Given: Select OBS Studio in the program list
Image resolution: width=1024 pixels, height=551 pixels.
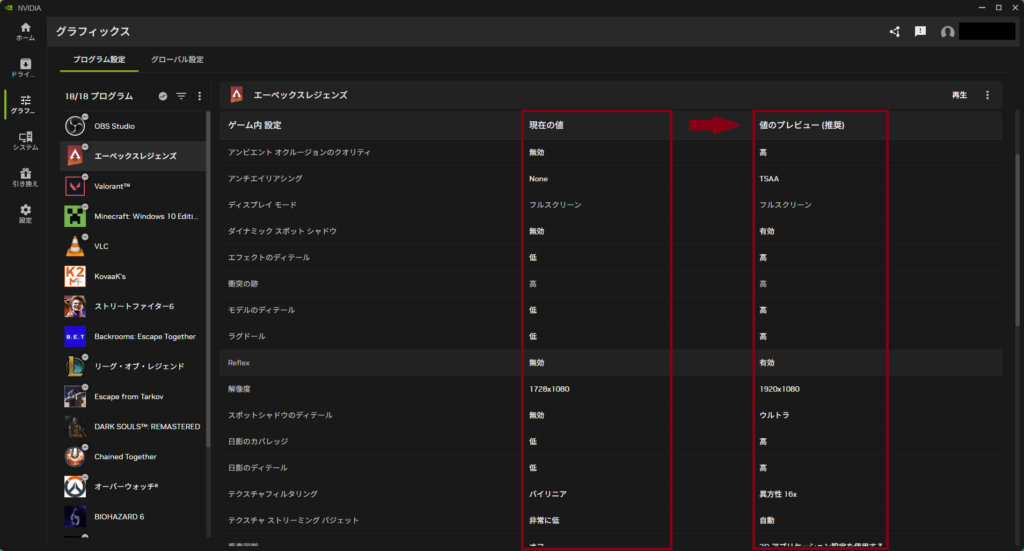Looking at the screenshot, I should coord(114,126).
